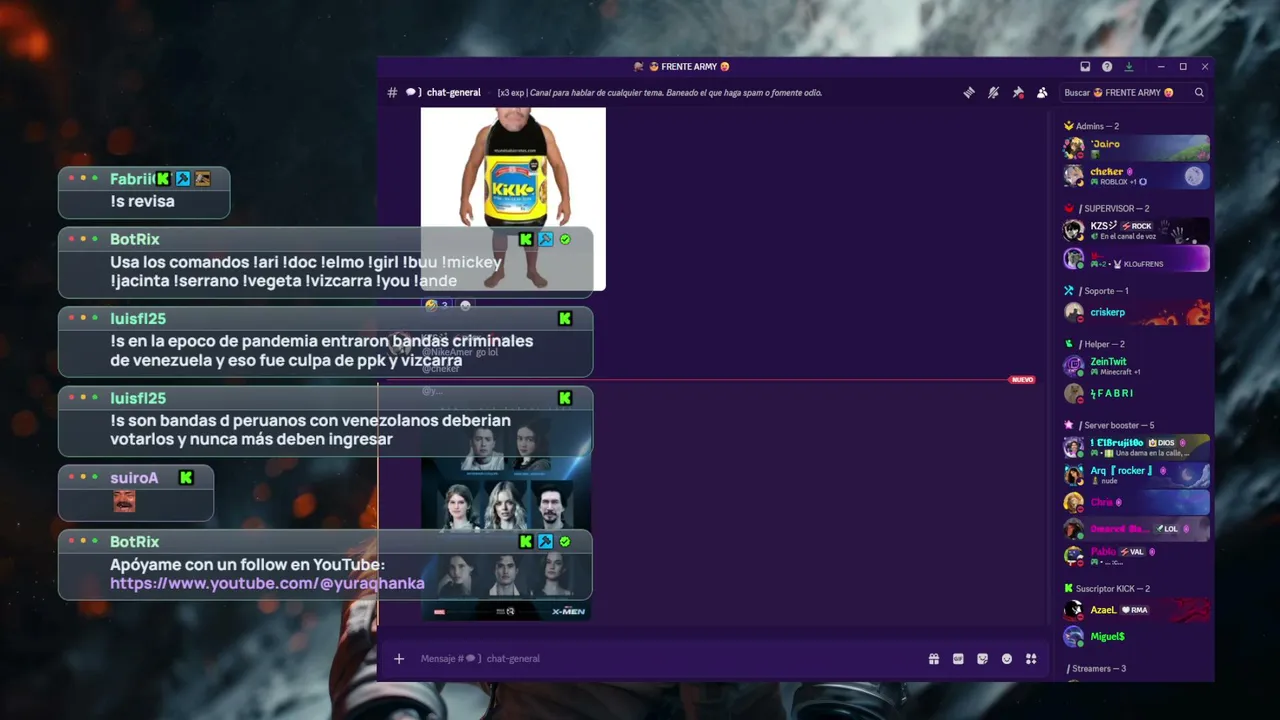Image resolution: width=1280 pixels, height=720 pixels.
Task: Click Fabrii username in chat overlay
Action: 132,179
